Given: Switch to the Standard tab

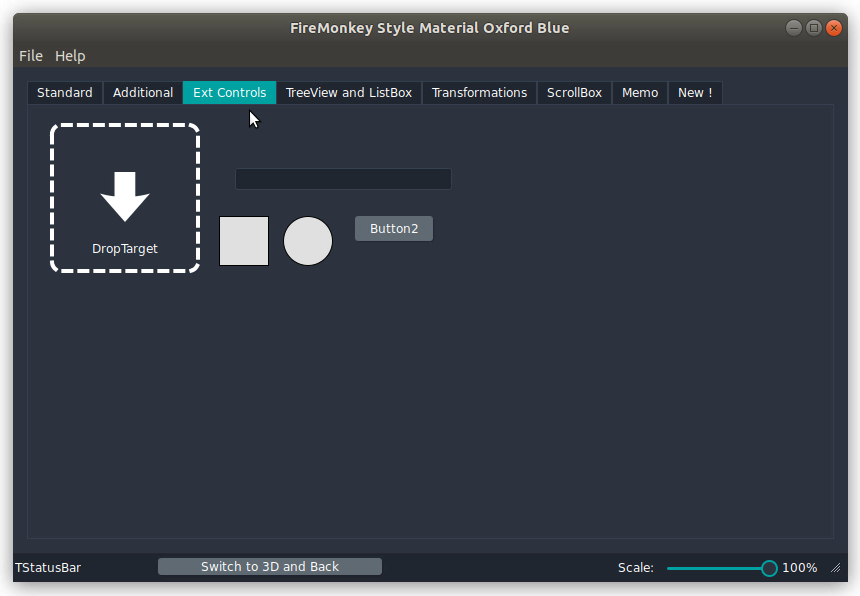Looking at the screenshot, I should (x=65, y=93).
